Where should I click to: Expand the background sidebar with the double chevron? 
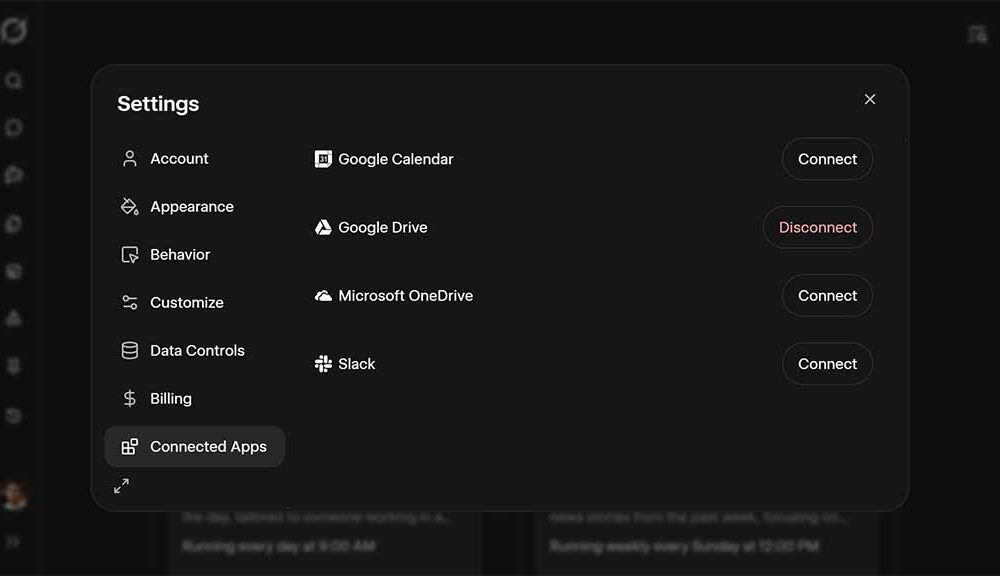point(13,542)
